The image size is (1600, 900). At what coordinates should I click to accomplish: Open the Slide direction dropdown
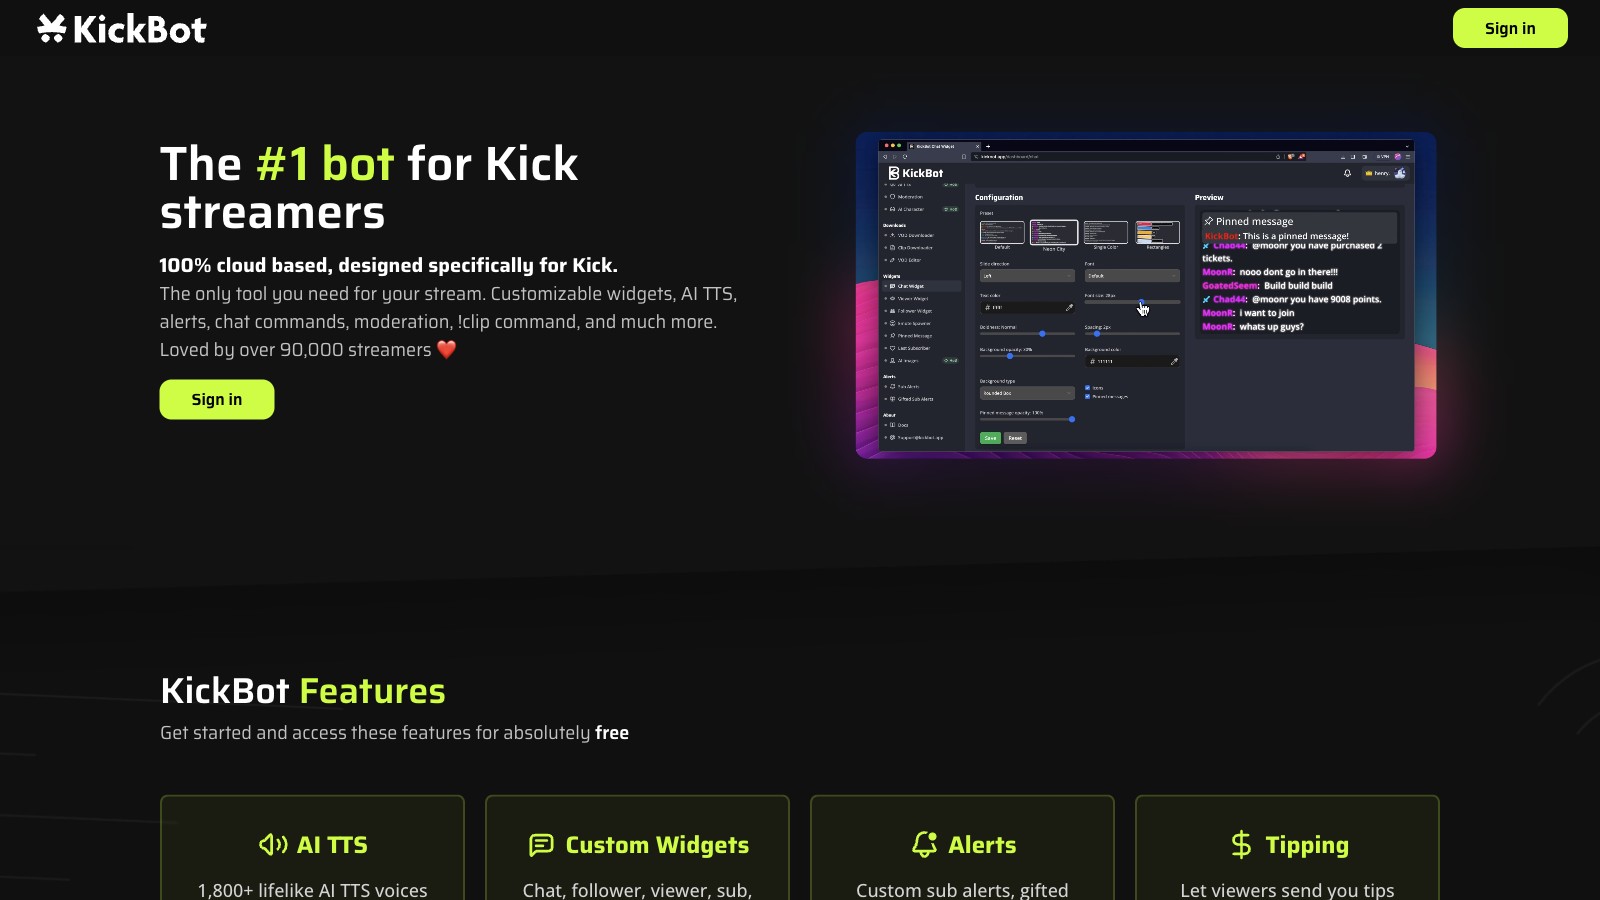click(x=1027, y=276)
